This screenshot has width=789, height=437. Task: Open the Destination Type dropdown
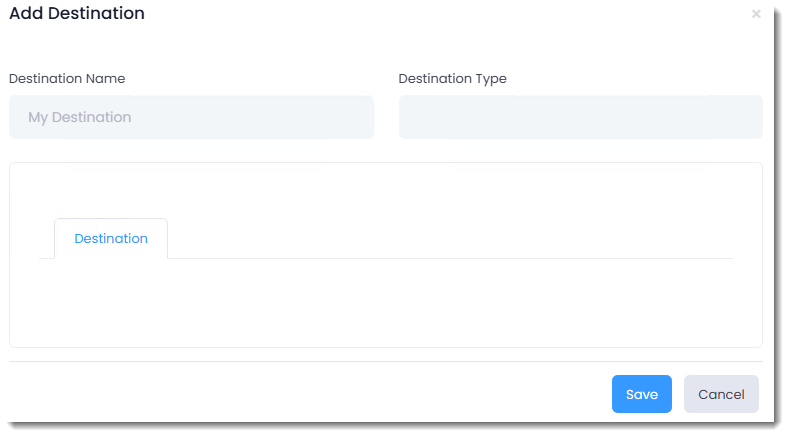tap(580, 117)
